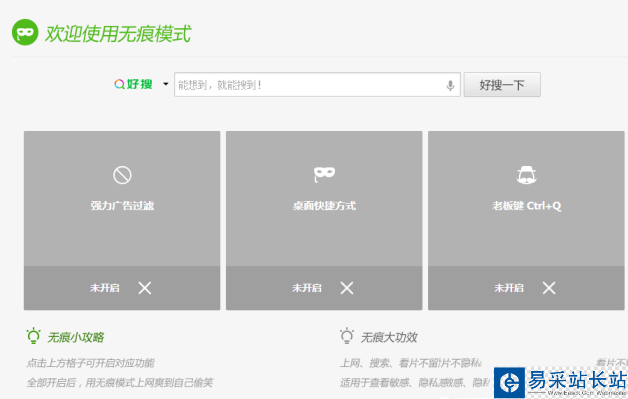The width and height of the screenshot is (628, 399).
Task: Enable 老板键 via its 未开启 status
Action: [x=509, y=288]
